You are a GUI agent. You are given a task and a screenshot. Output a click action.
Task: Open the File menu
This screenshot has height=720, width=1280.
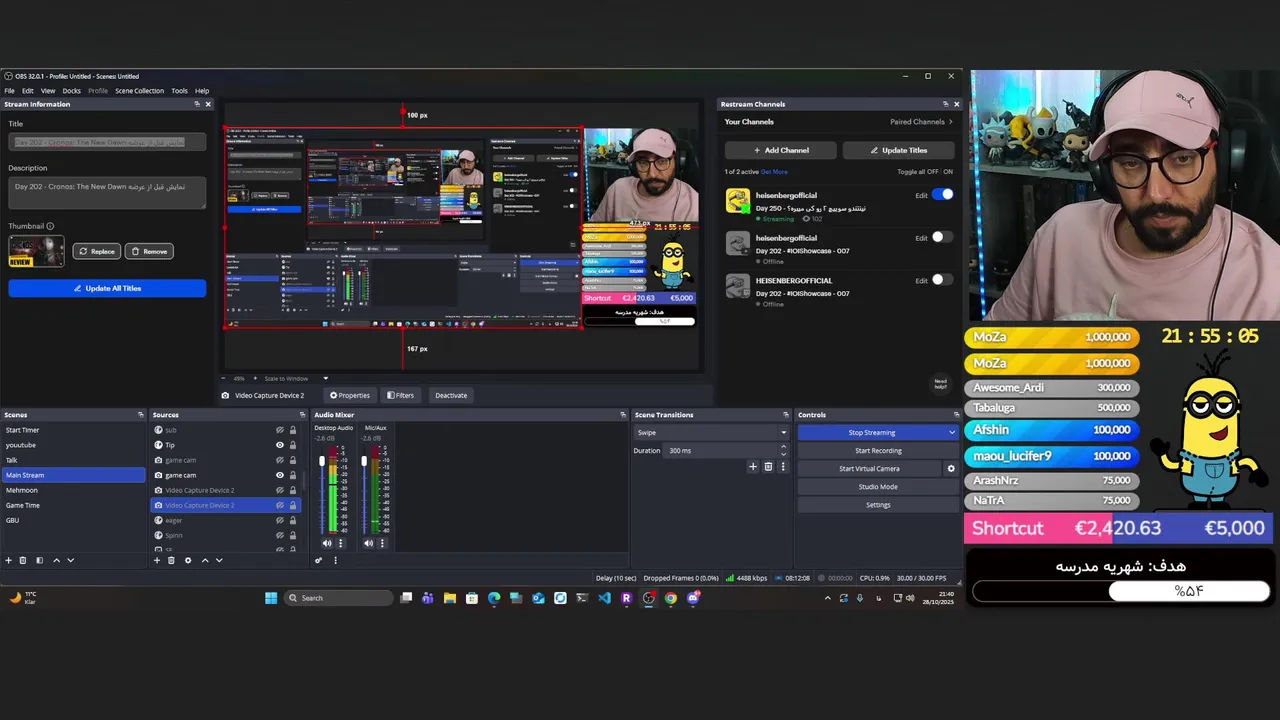click(x=9, y=91)
